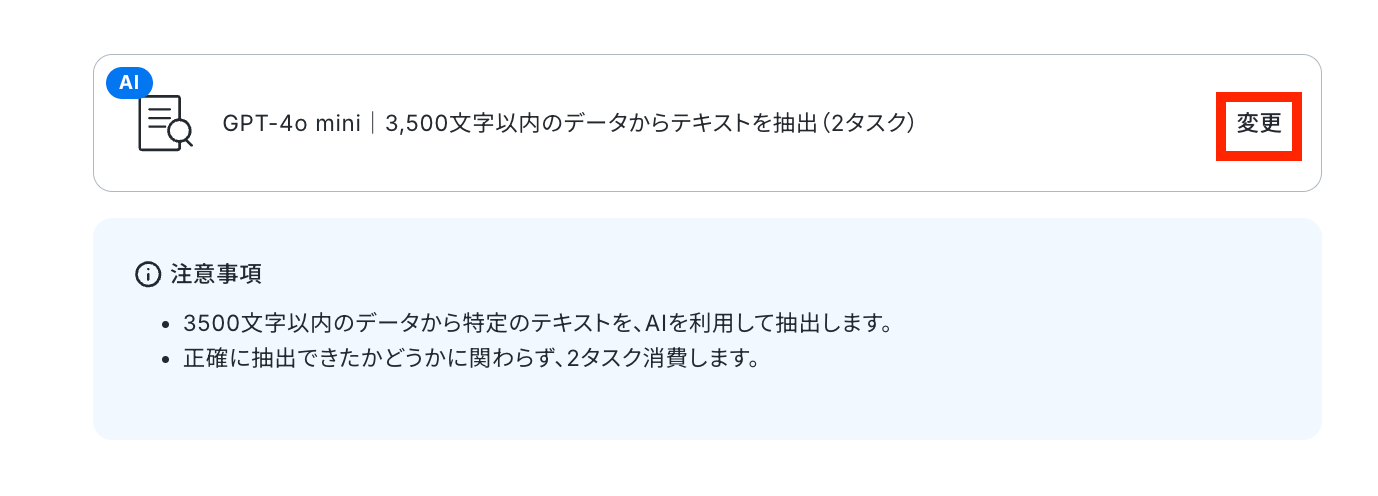Click the blue AI badge

click(x=129, y=83)
